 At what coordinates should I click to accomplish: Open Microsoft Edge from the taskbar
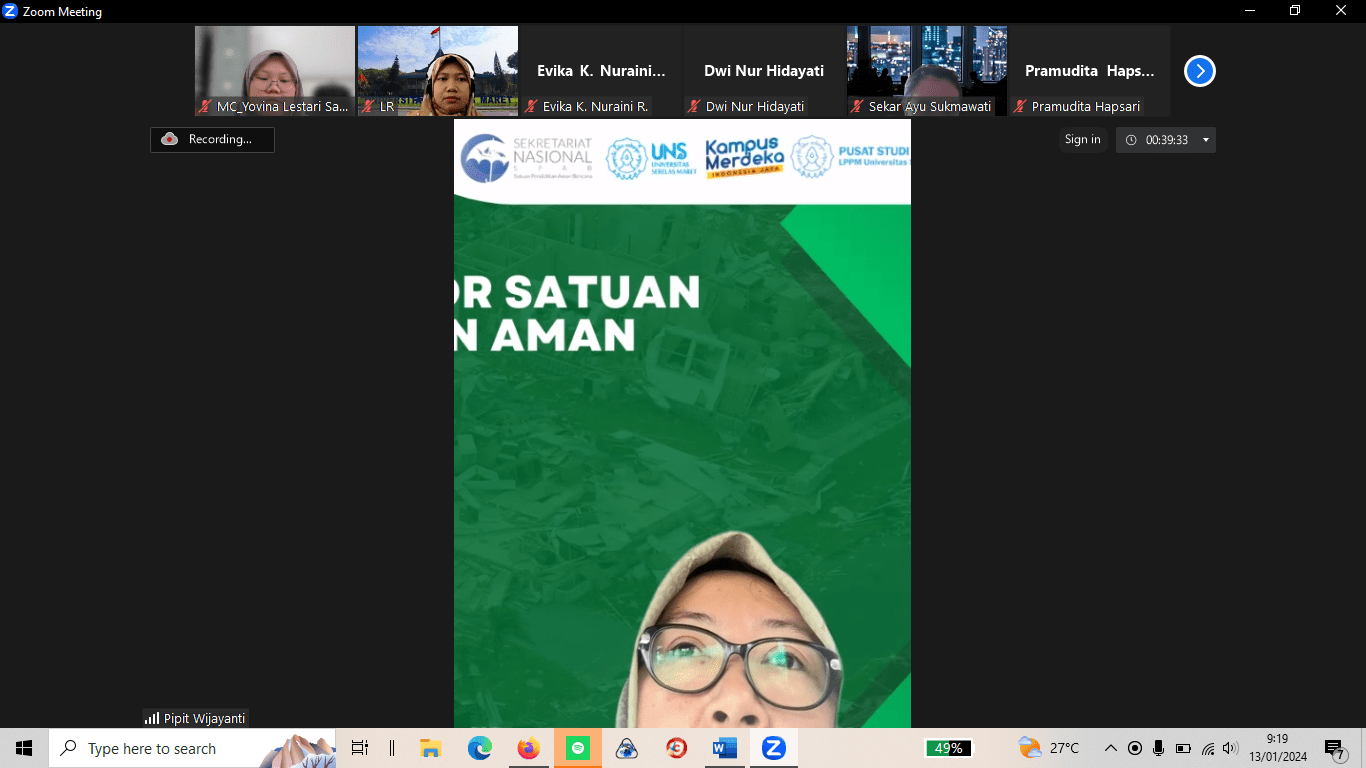click(480, 748)
